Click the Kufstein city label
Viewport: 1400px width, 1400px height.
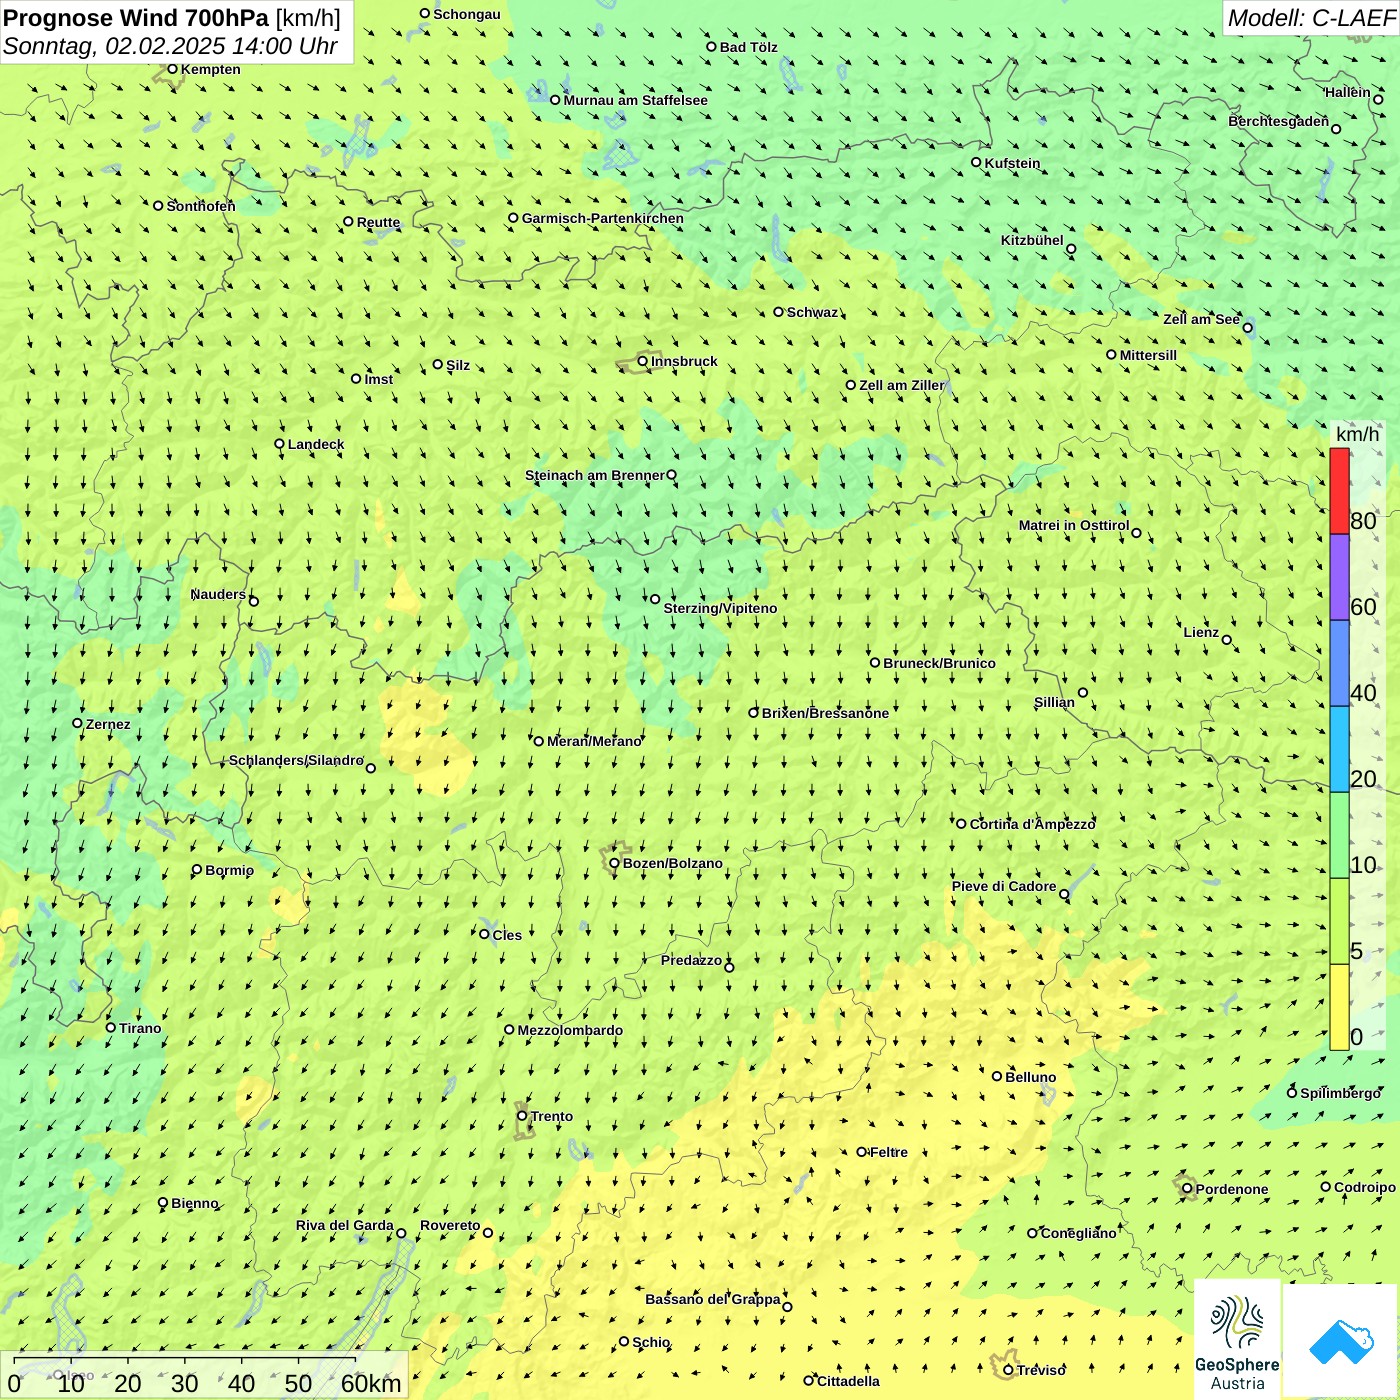click(x=1012, y=163)
